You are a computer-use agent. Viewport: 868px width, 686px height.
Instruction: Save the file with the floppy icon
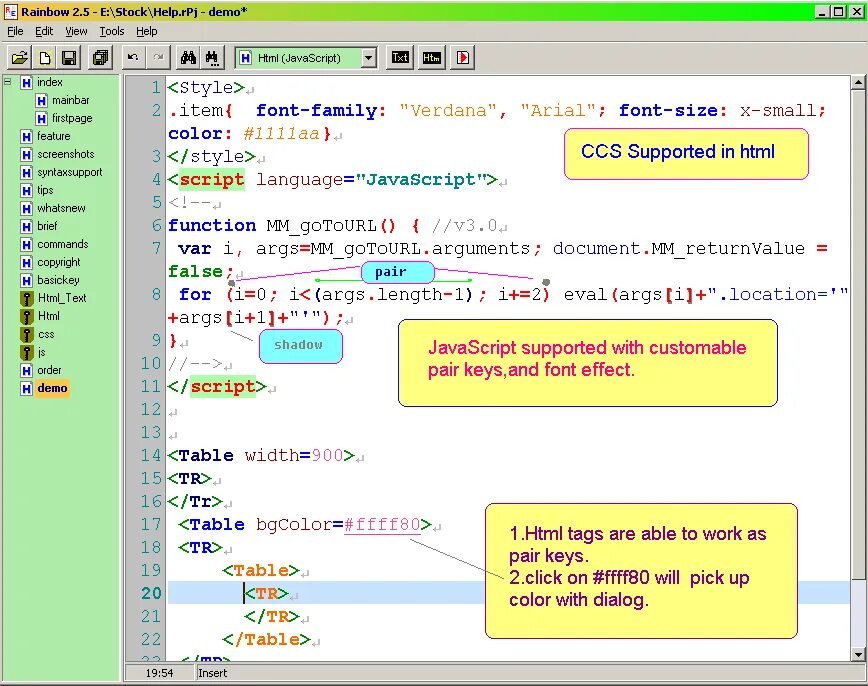click(70, 58)
